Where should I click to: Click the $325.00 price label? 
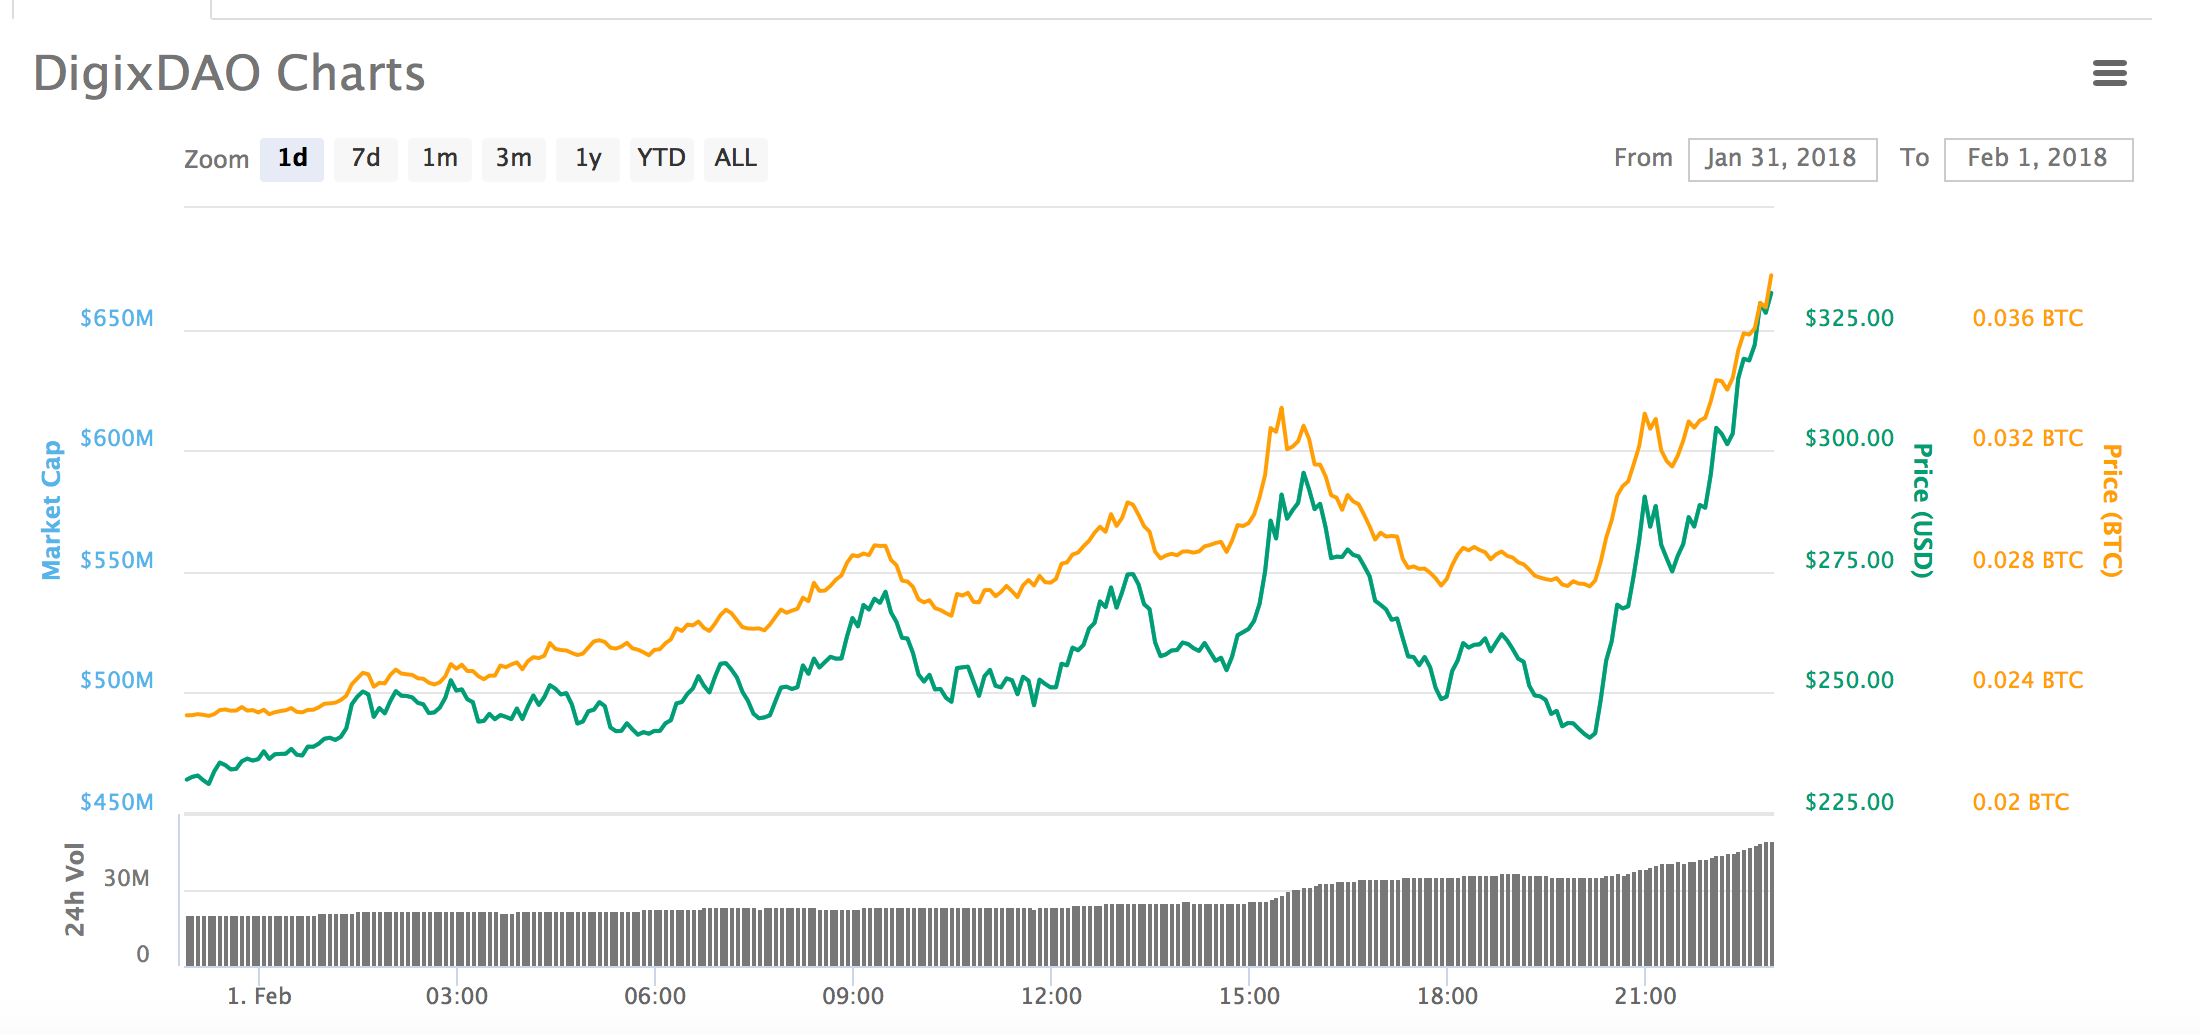1849,318
